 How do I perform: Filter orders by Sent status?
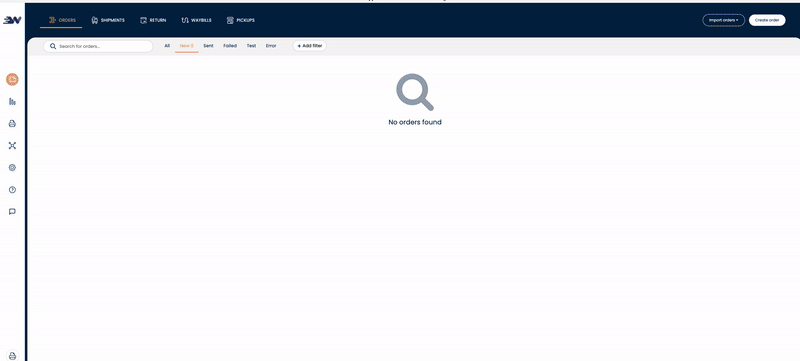click(x=208, y=46)
